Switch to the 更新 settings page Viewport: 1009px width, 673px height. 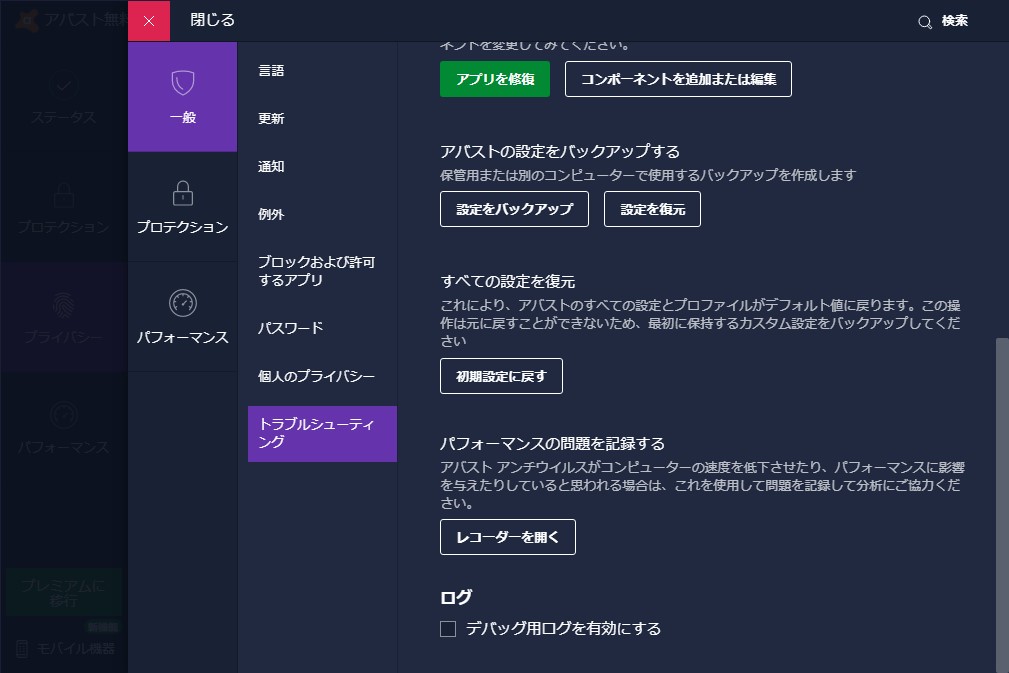coord(270,118)
